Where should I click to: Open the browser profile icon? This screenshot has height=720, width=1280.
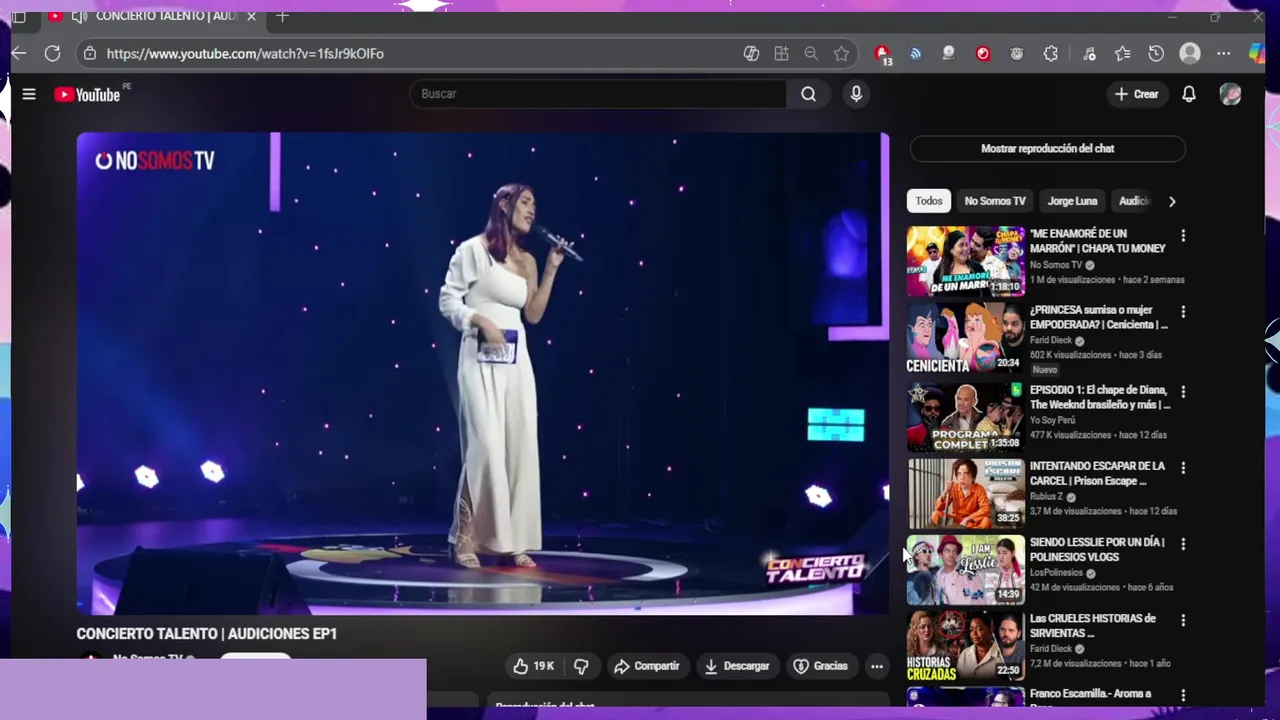tap(1190, 54)
